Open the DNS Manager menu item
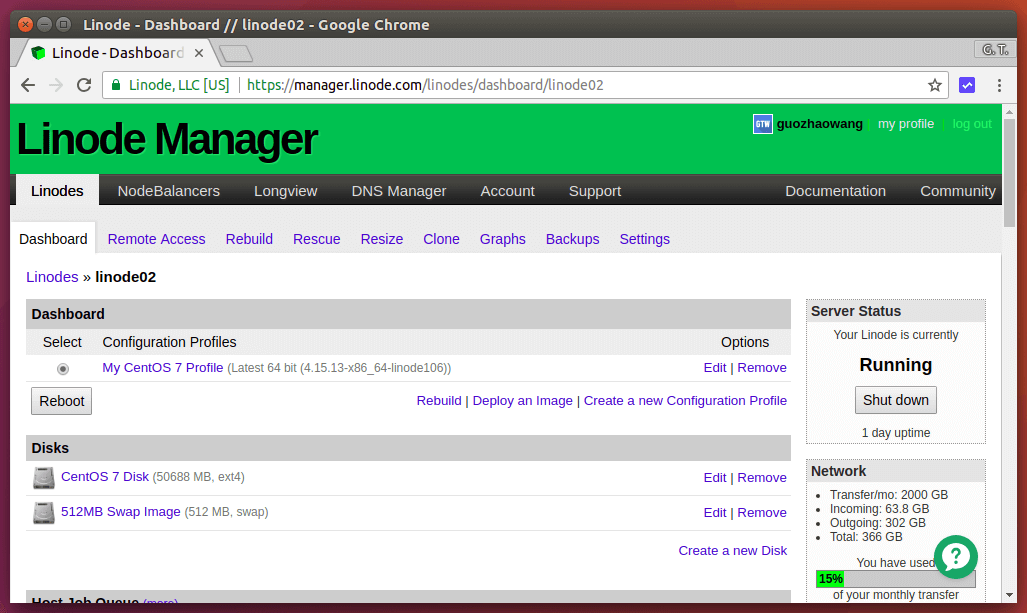The height and width of the screenshot is (613, 1027). [399, 191]
